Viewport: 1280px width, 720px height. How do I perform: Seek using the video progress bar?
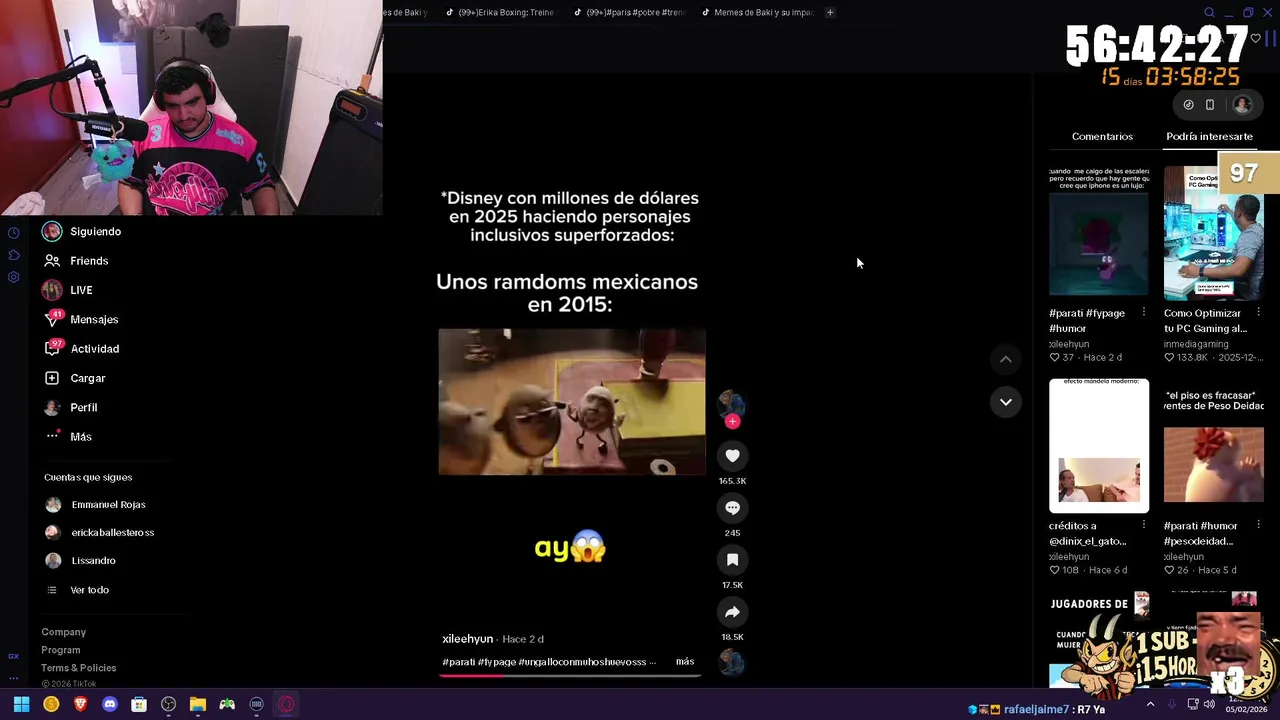(x=570, y=676)
